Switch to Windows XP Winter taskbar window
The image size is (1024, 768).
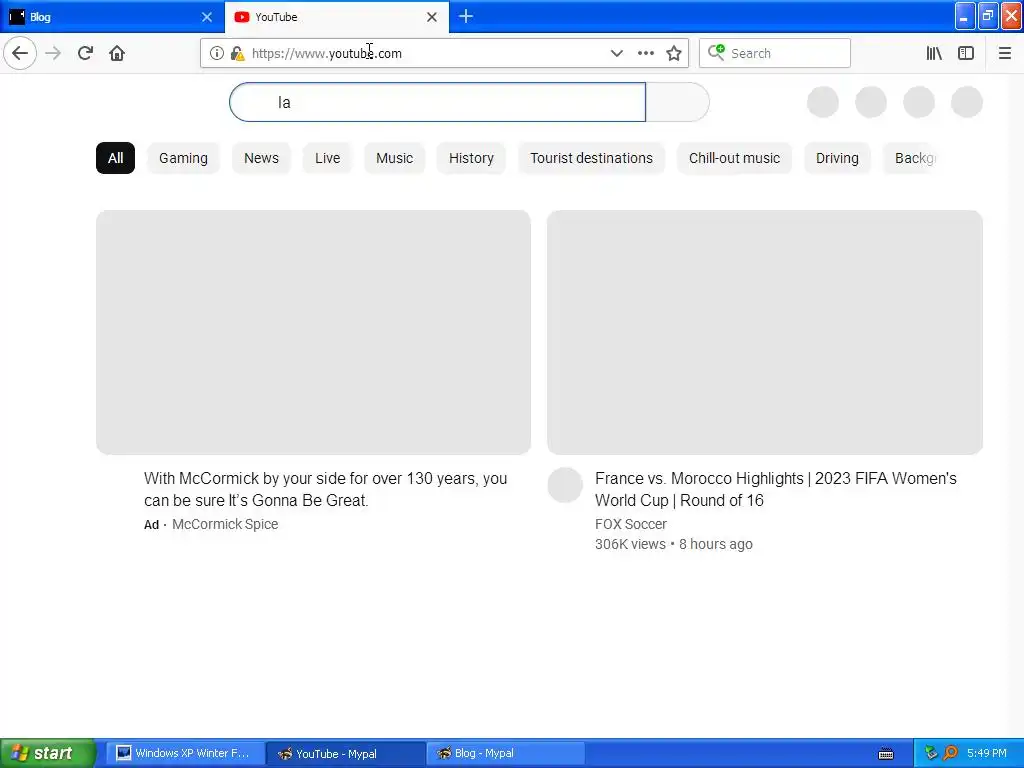pos(184,754)
